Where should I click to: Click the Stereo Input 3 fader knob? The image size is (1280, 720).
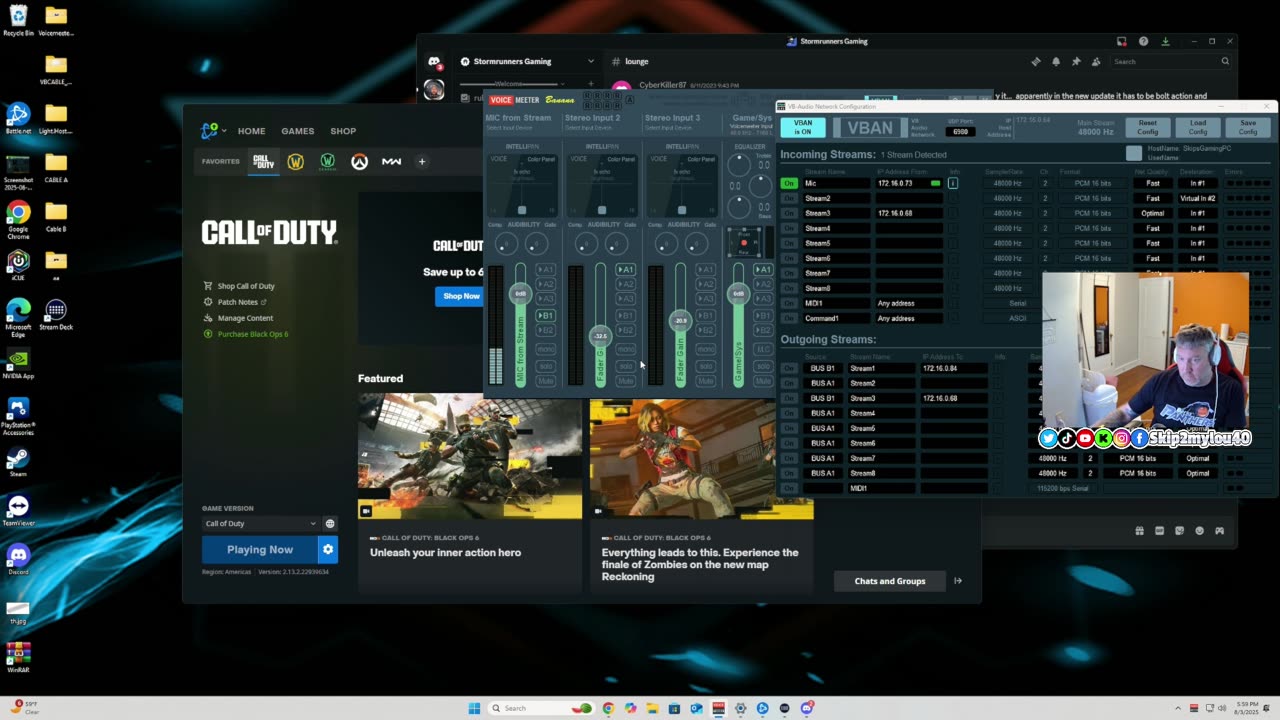point(680,321)
